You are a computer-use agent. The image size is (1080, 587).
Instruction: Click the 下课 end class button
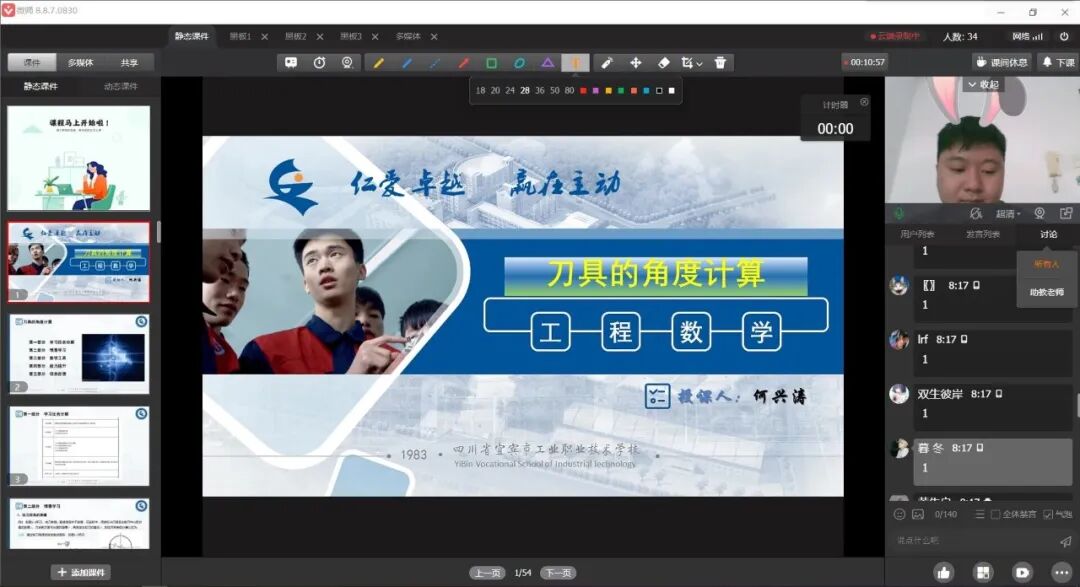tap(1058, 63)
